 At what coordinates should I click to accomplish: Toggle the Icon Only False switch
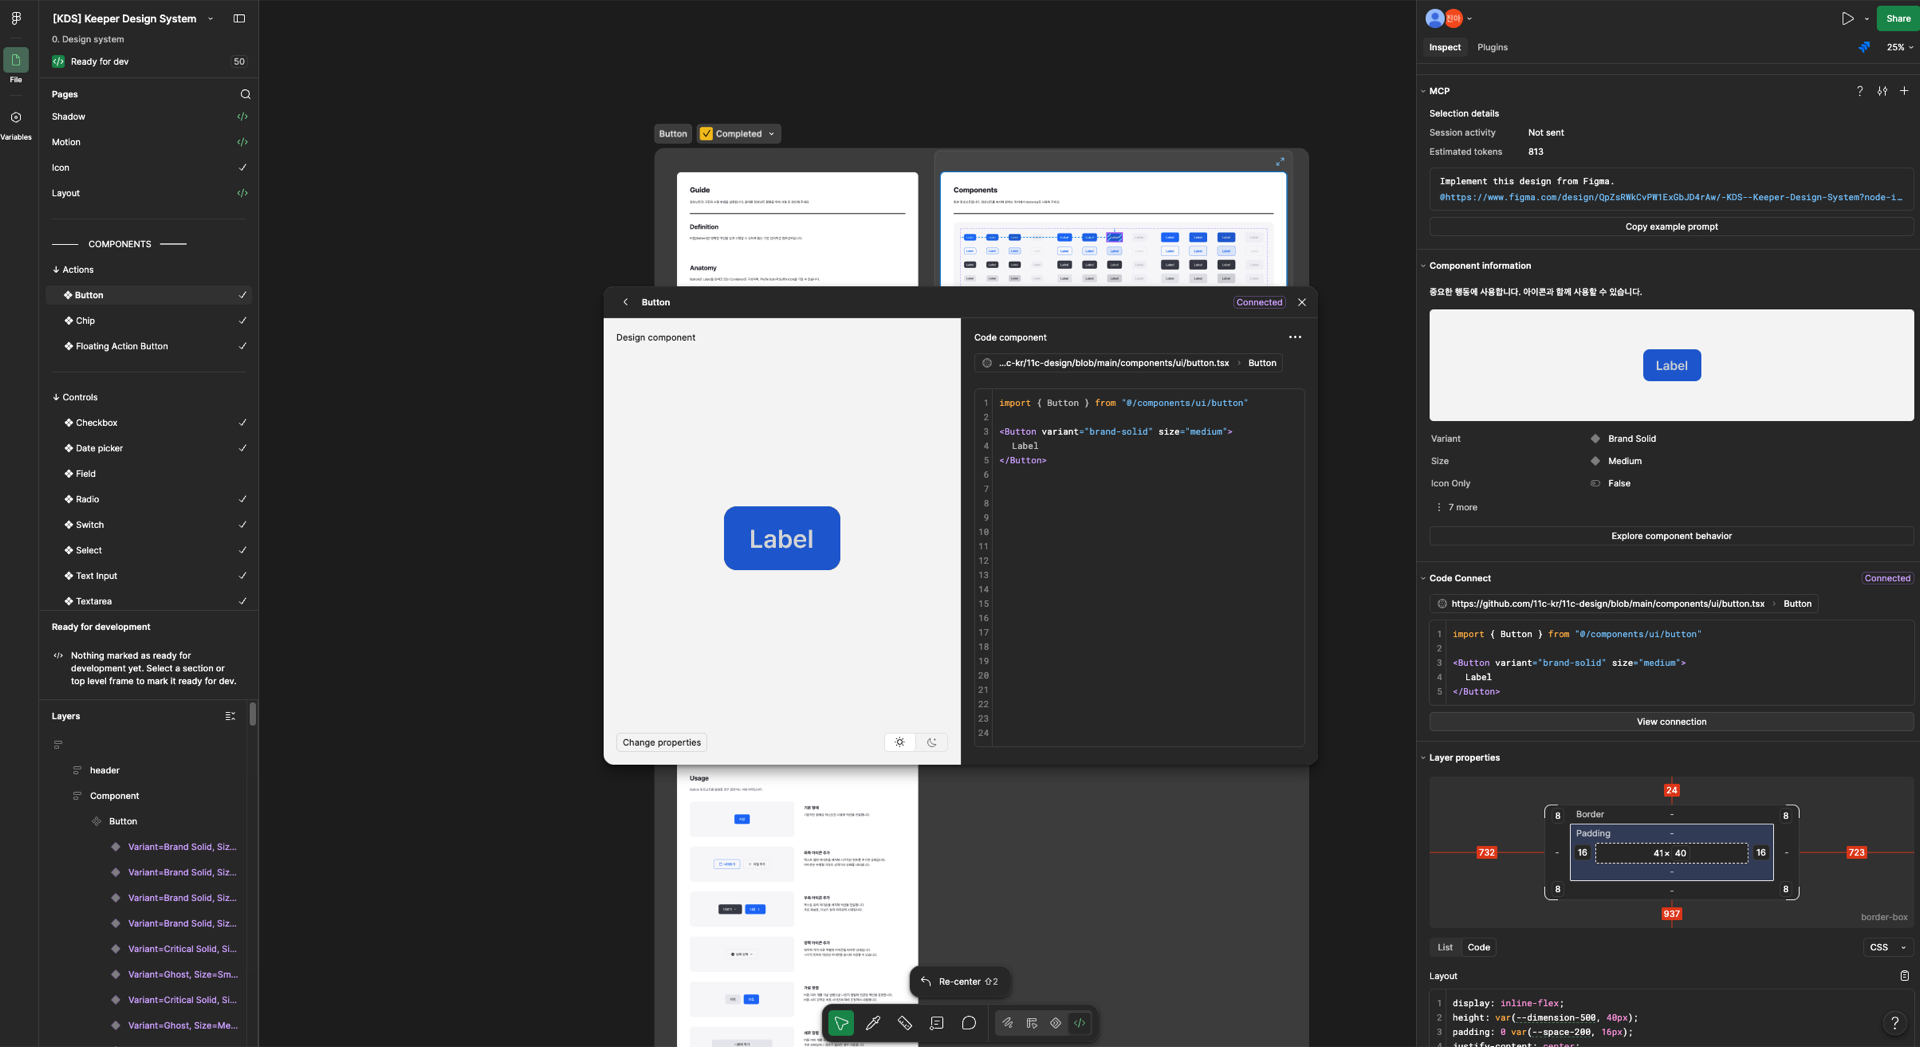pyautogui.click(x=1595, y=483)
